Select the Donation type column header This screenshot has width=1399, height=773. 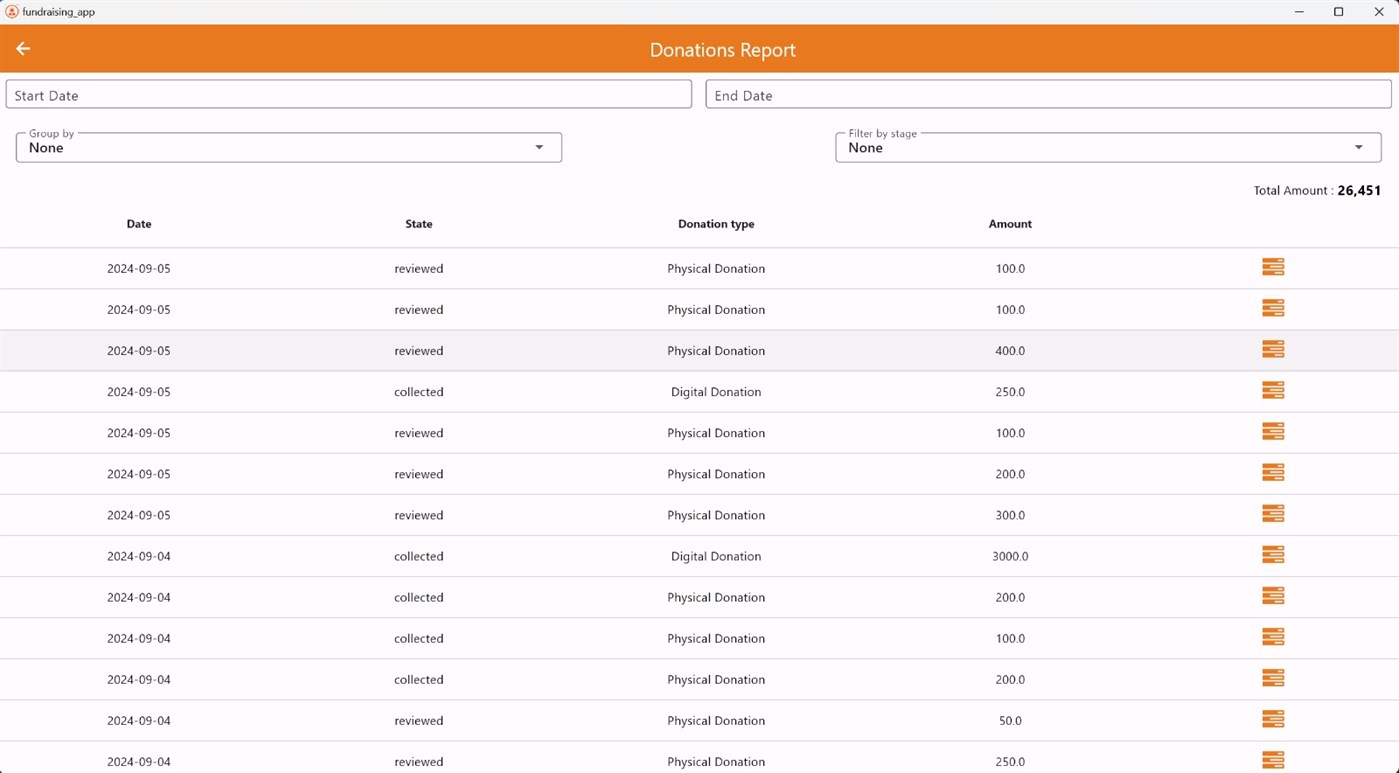716,224
